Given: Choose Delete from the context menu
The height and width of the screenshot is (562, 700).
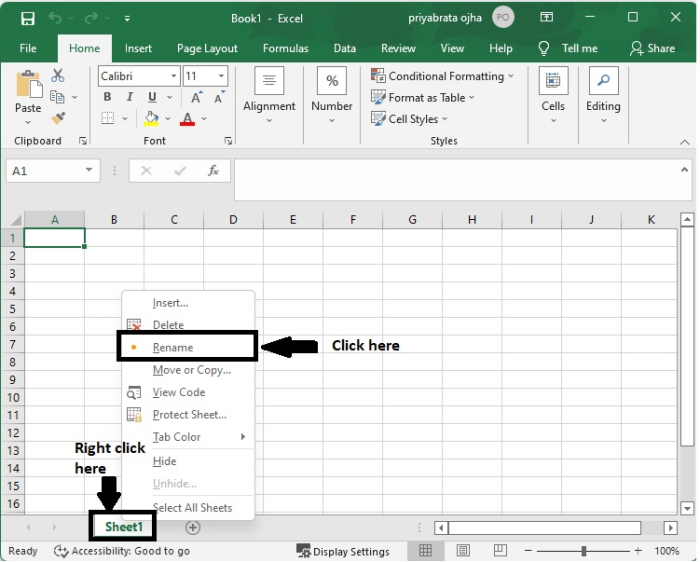Looking at the screenshot, I should coord(188,325).
